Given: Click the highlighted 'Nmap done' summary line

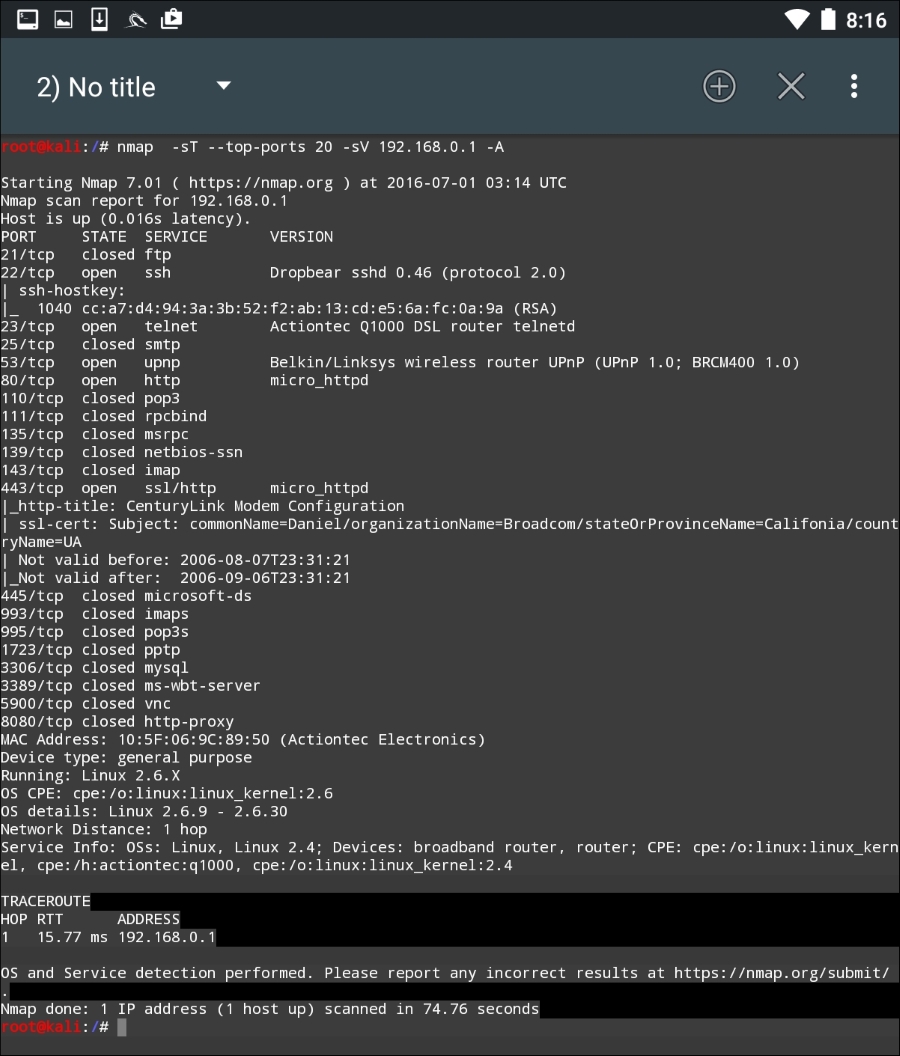Looking at the screenshot, I should (270, 1008).
